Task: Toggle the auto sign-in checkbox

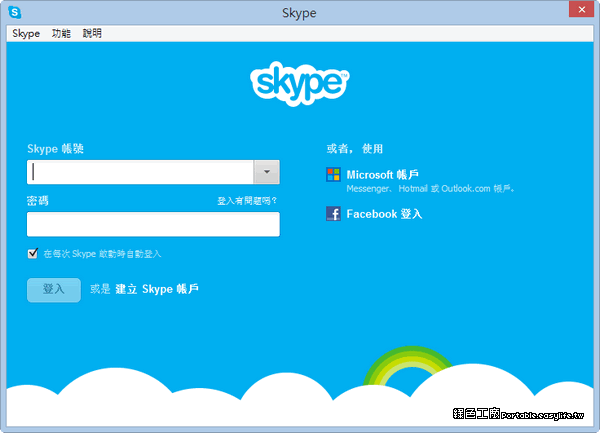Action: [33, 253]
